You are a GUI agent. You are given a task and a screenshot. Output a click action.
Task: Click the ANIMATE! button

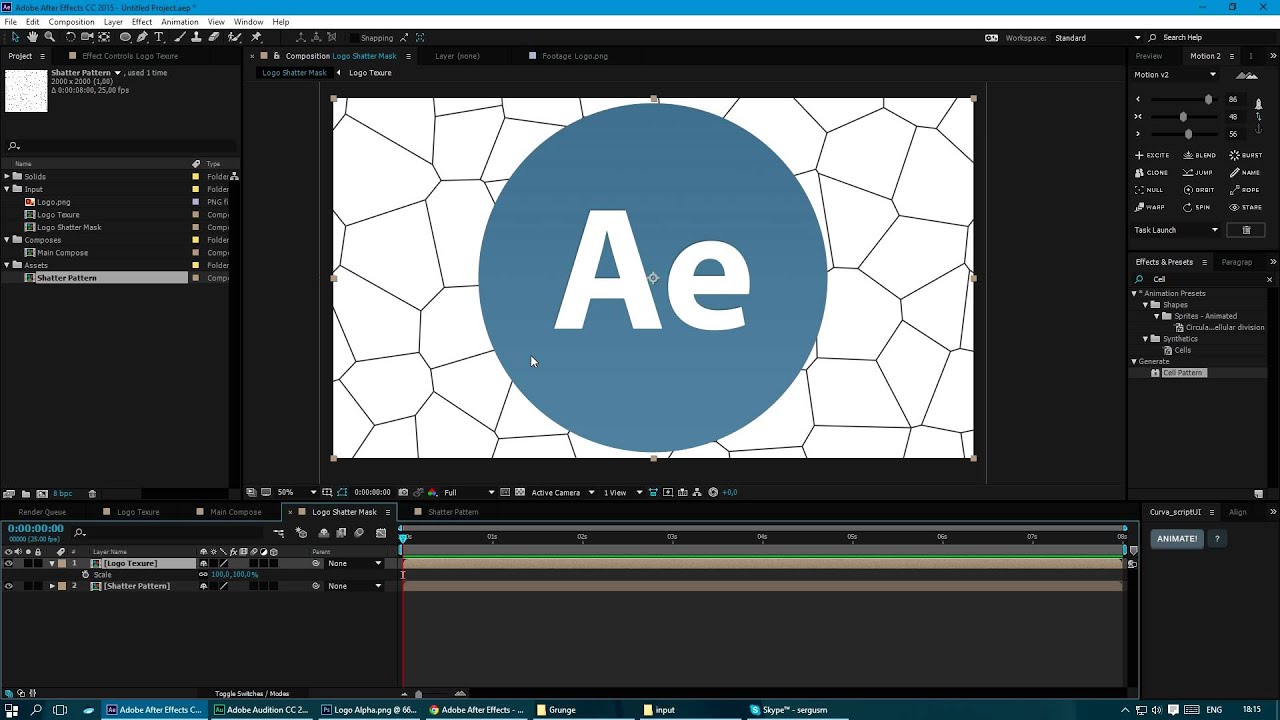(1177, 539)
